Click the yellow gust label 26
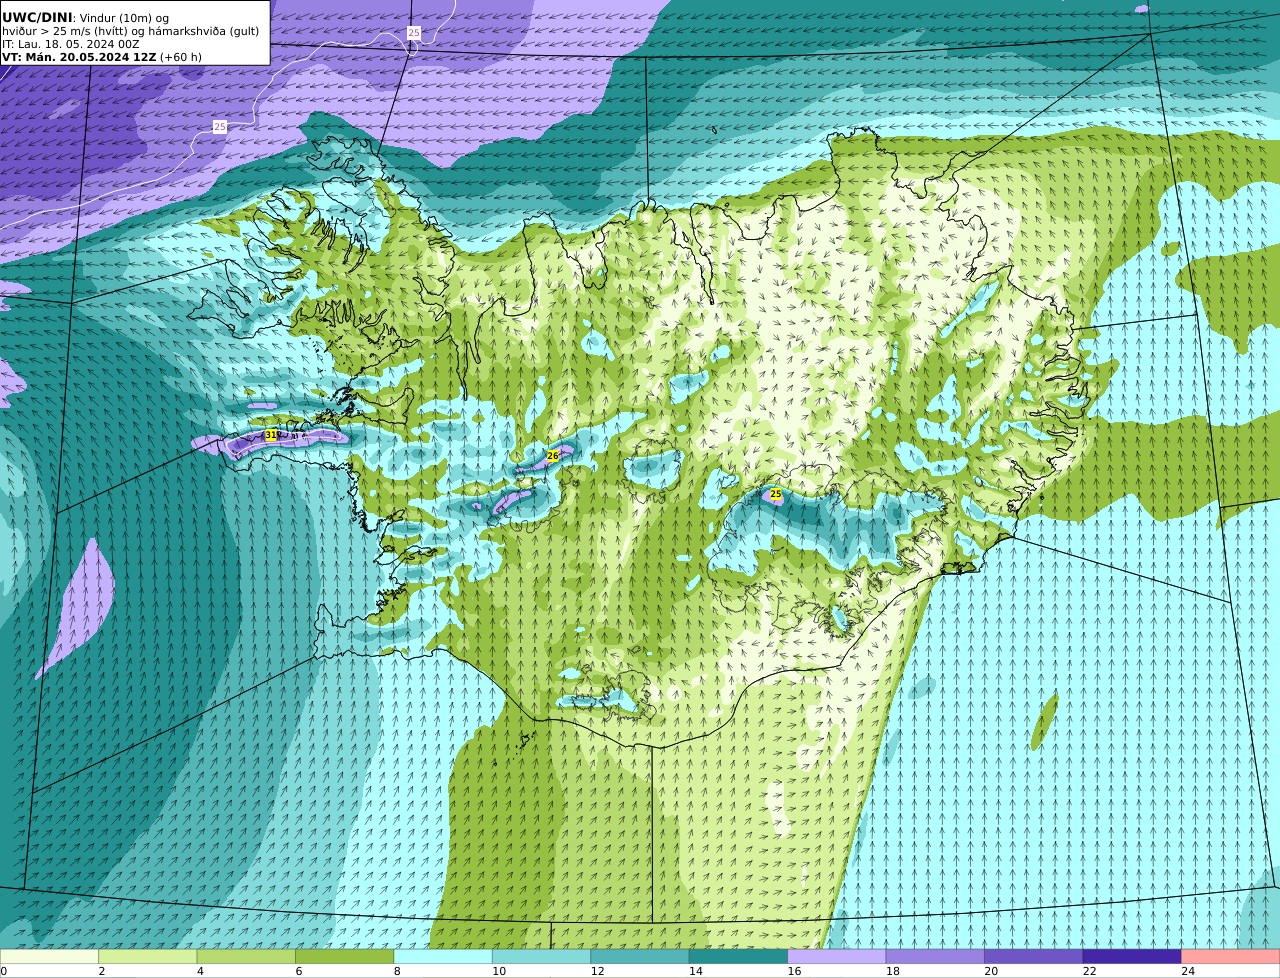 552,455
